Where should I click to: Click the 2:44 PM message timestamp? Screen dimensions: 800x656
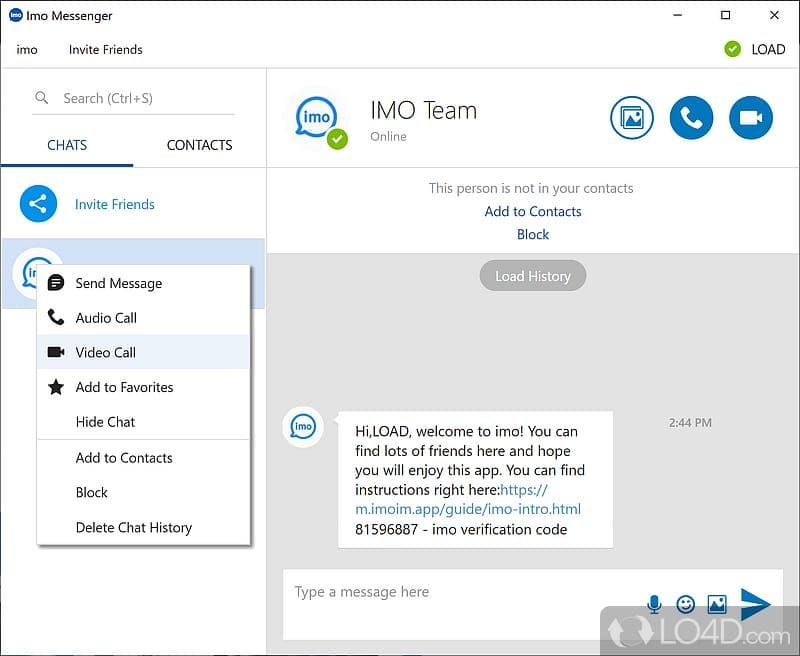click(x=690, y=423)
